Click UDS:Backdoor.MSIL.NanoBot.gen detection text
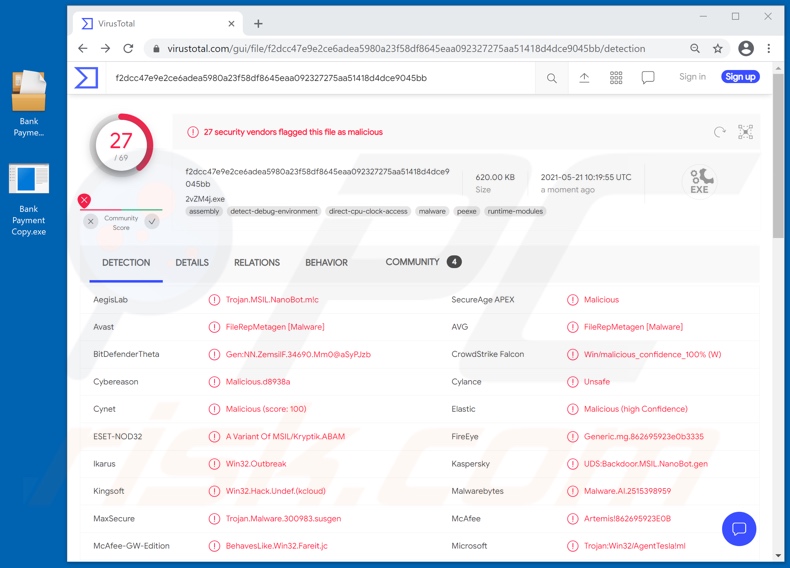 click(x=646, y=464)
